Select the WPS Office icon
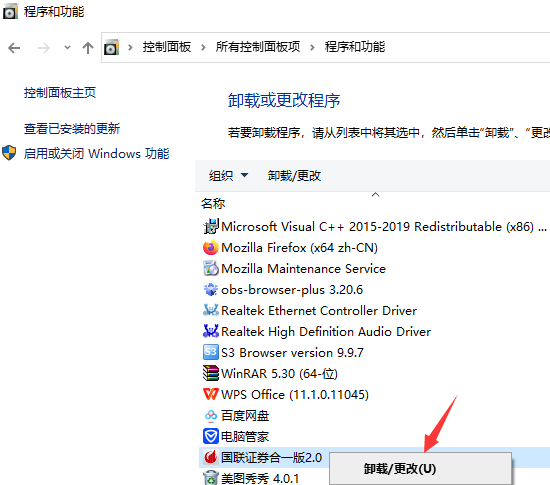This screenshot has width=550, height=485. pyautogui.click(x=211, y=394)
